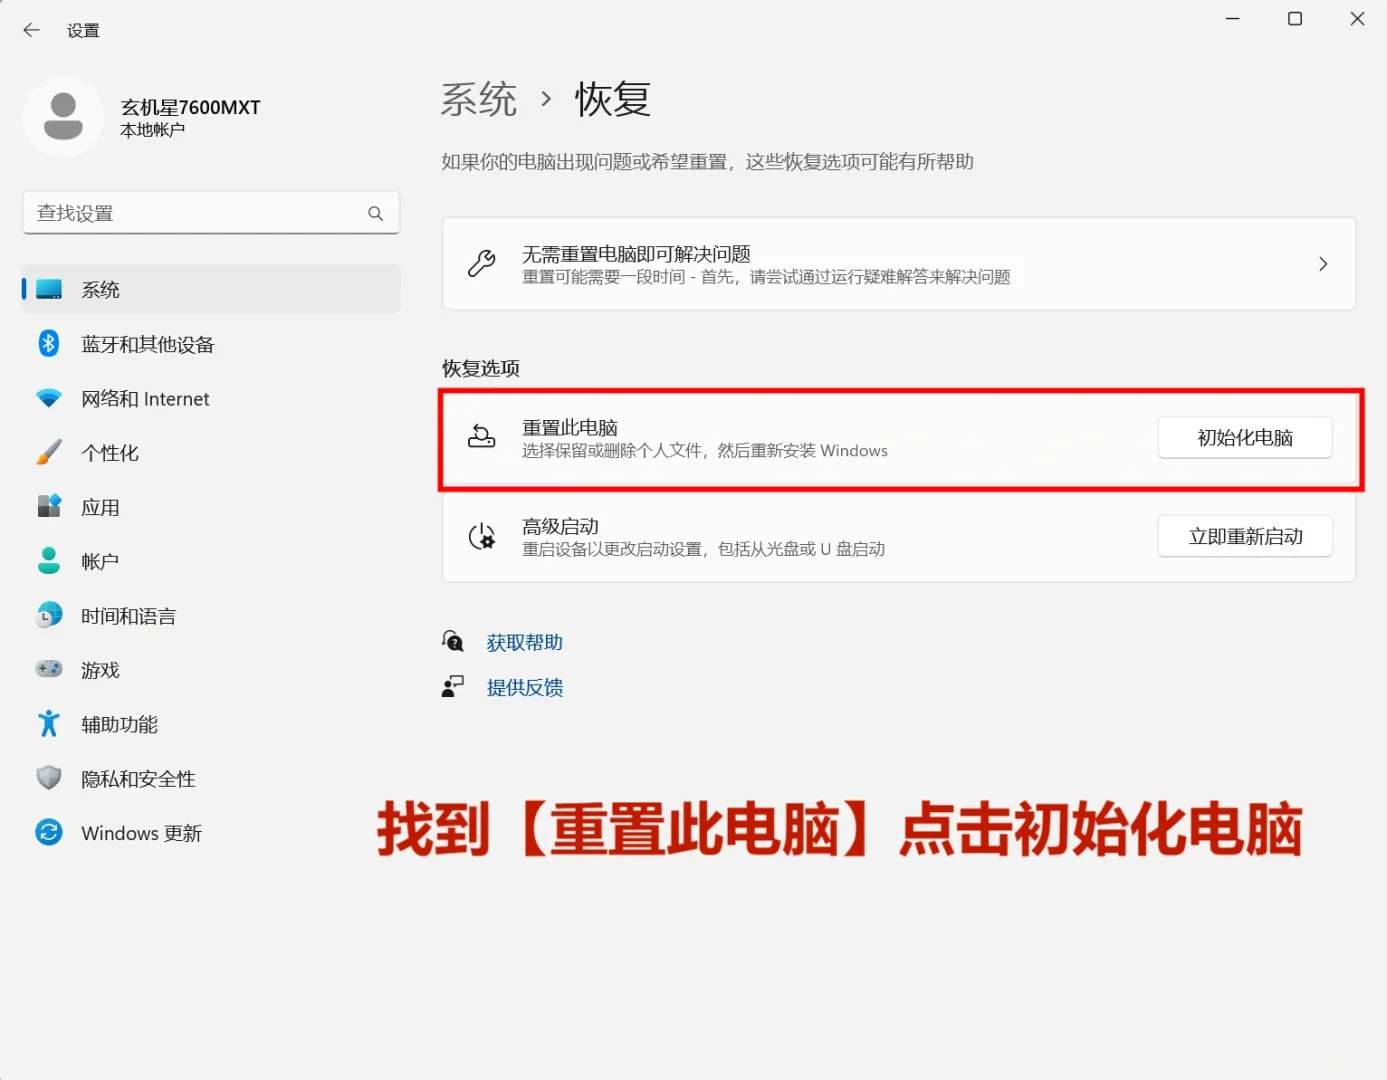Click into the 查找设置 search field
This screenshot has width=1387, height=1080.
pyautogui.click(x=211, y=213)
